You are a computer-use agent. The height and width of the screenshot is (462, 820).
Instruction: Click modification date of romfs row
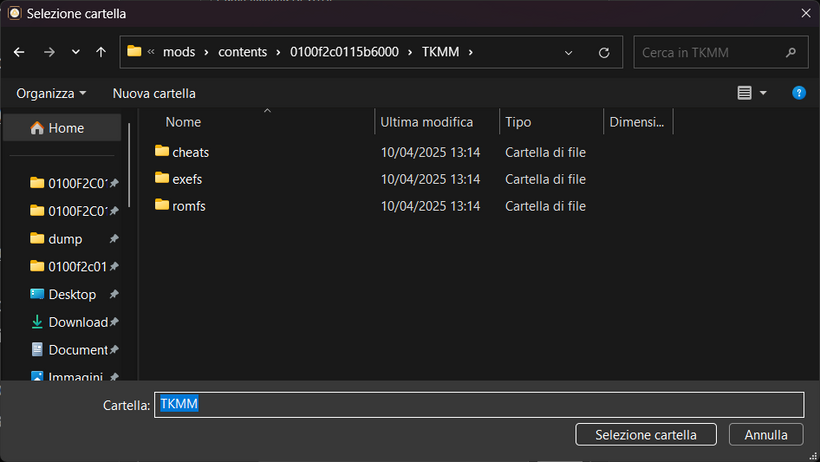pos(430,206)
